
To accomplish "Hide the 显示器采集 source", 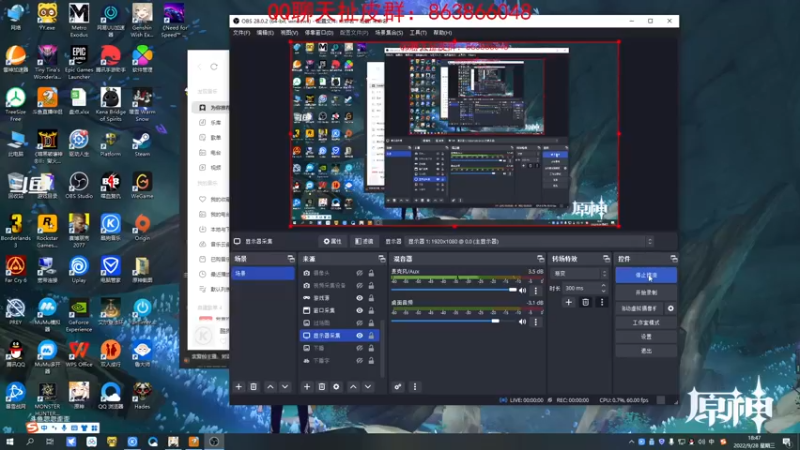I will coord(360,335).
